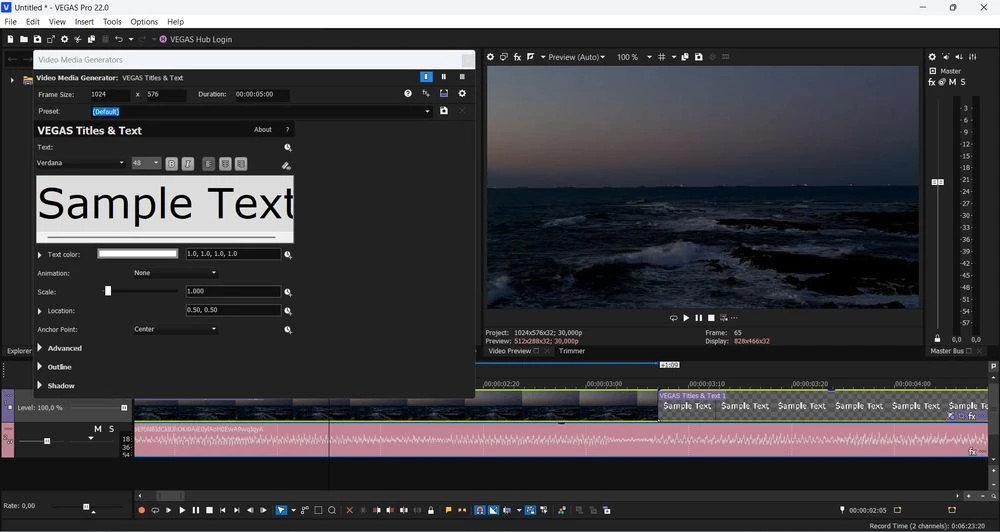Click the Duration input field
The height and width of the screenshot is (532, 1000).
(x=261, y=94)
